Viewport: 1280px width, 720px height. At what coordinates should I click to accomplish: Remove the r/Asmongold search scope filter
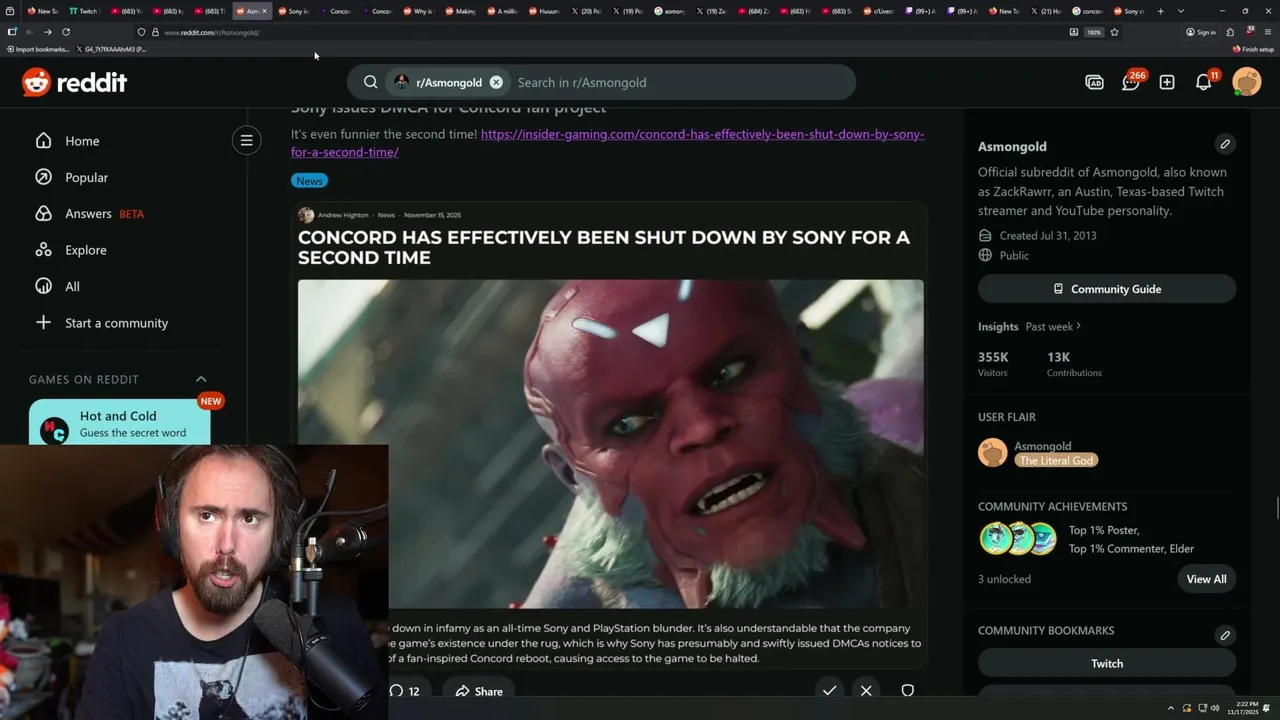[496, 82]
